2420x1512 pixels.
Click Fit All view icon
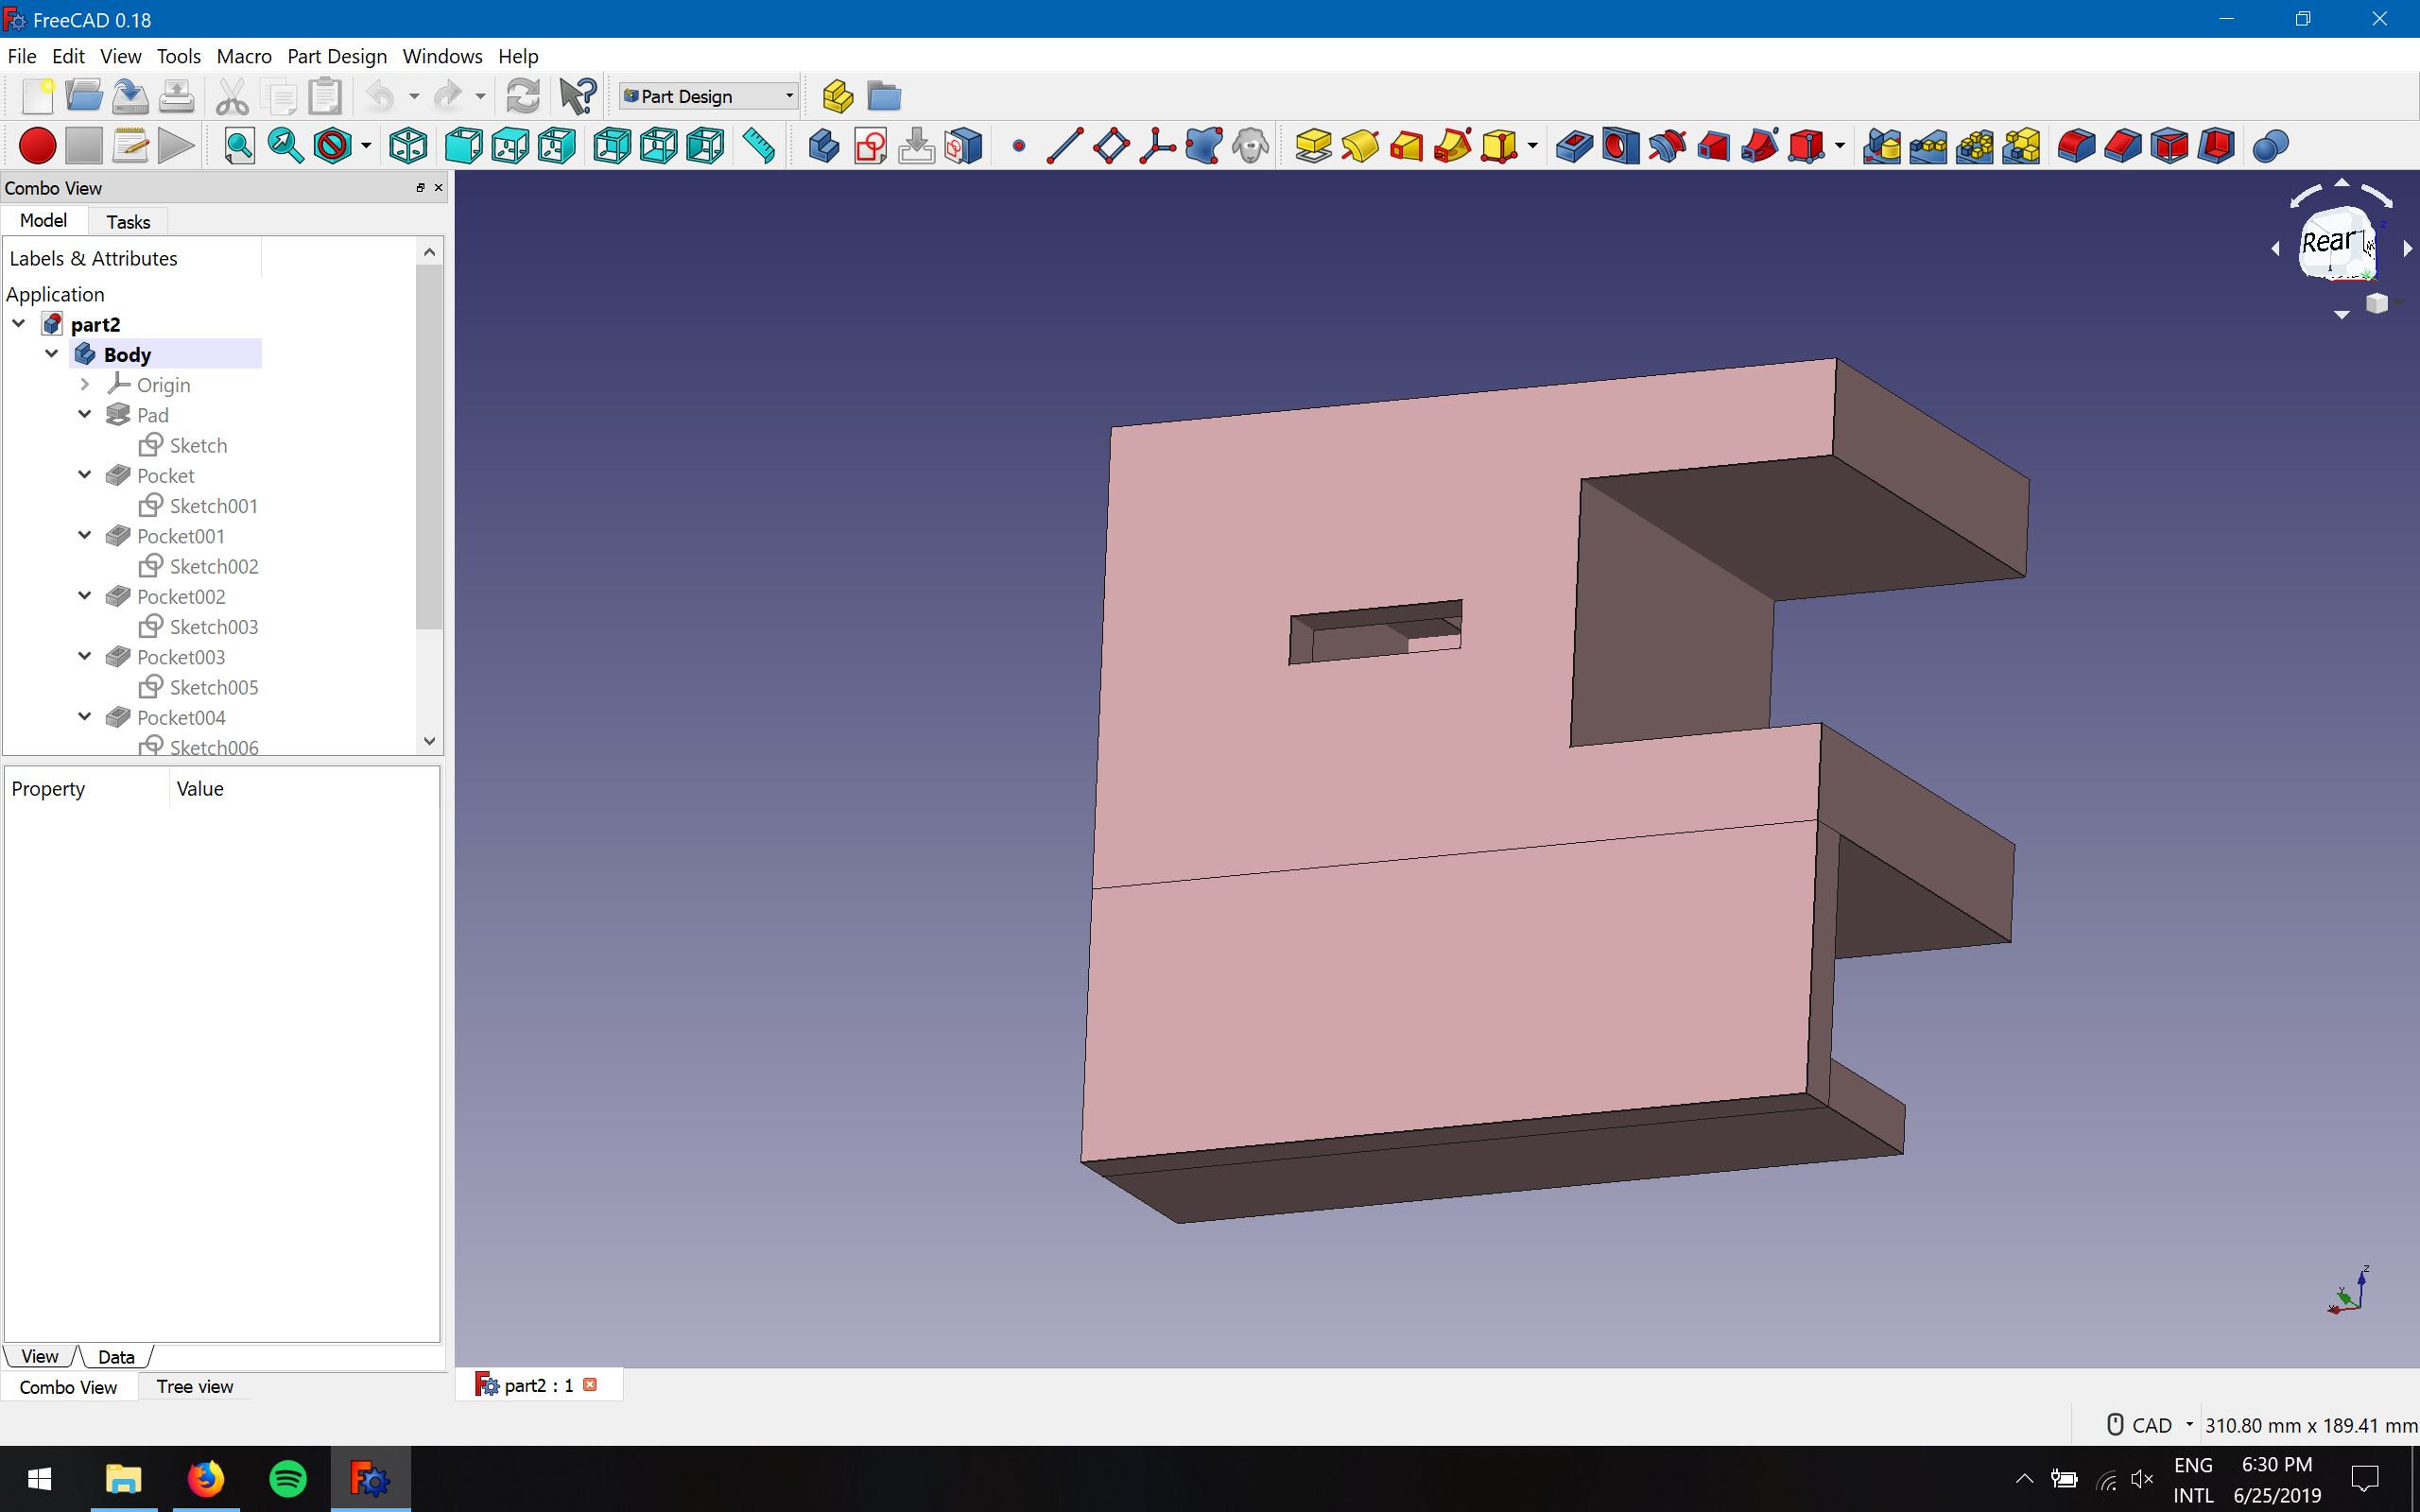coord(239,146)
